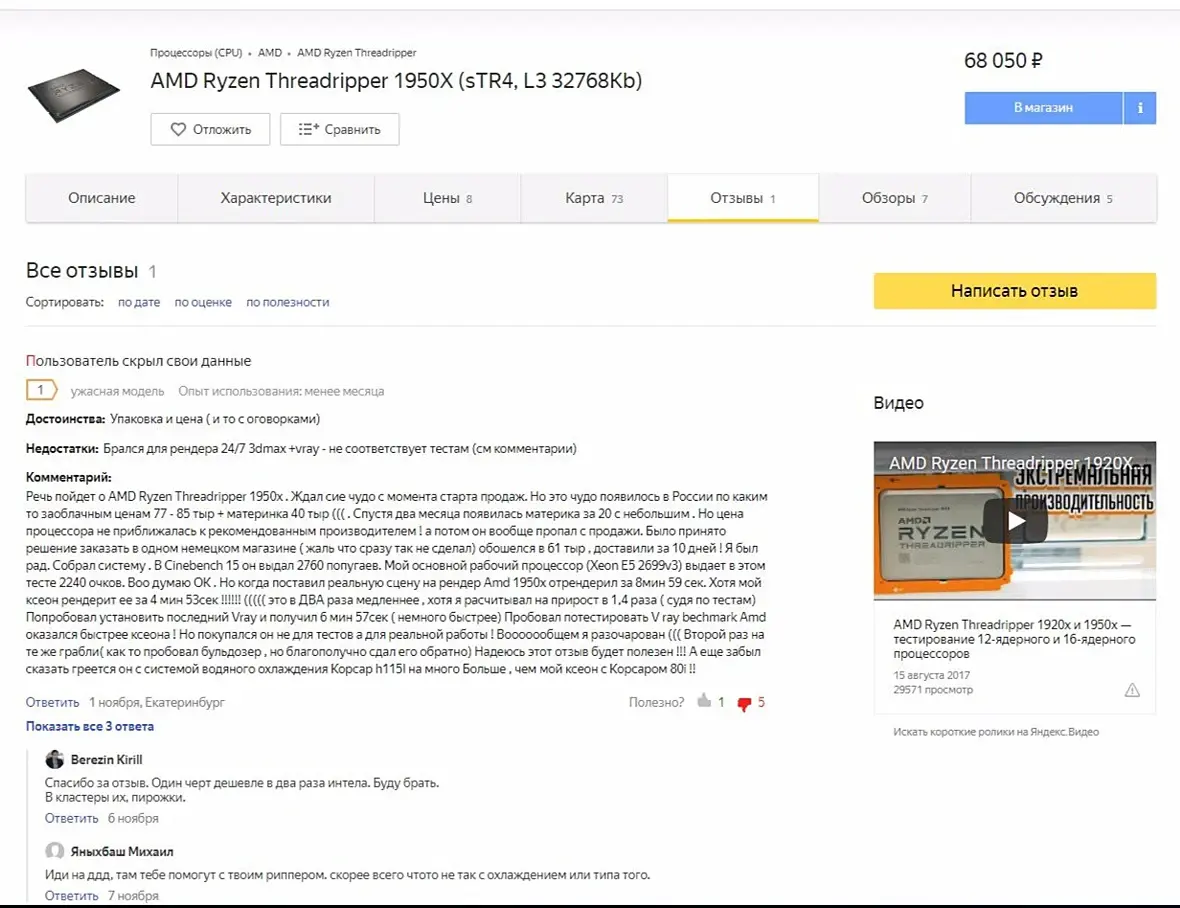1180x908 pixels.
Task: Open the Карта tab
Action: pyautogui.click(x=594, y=198)
